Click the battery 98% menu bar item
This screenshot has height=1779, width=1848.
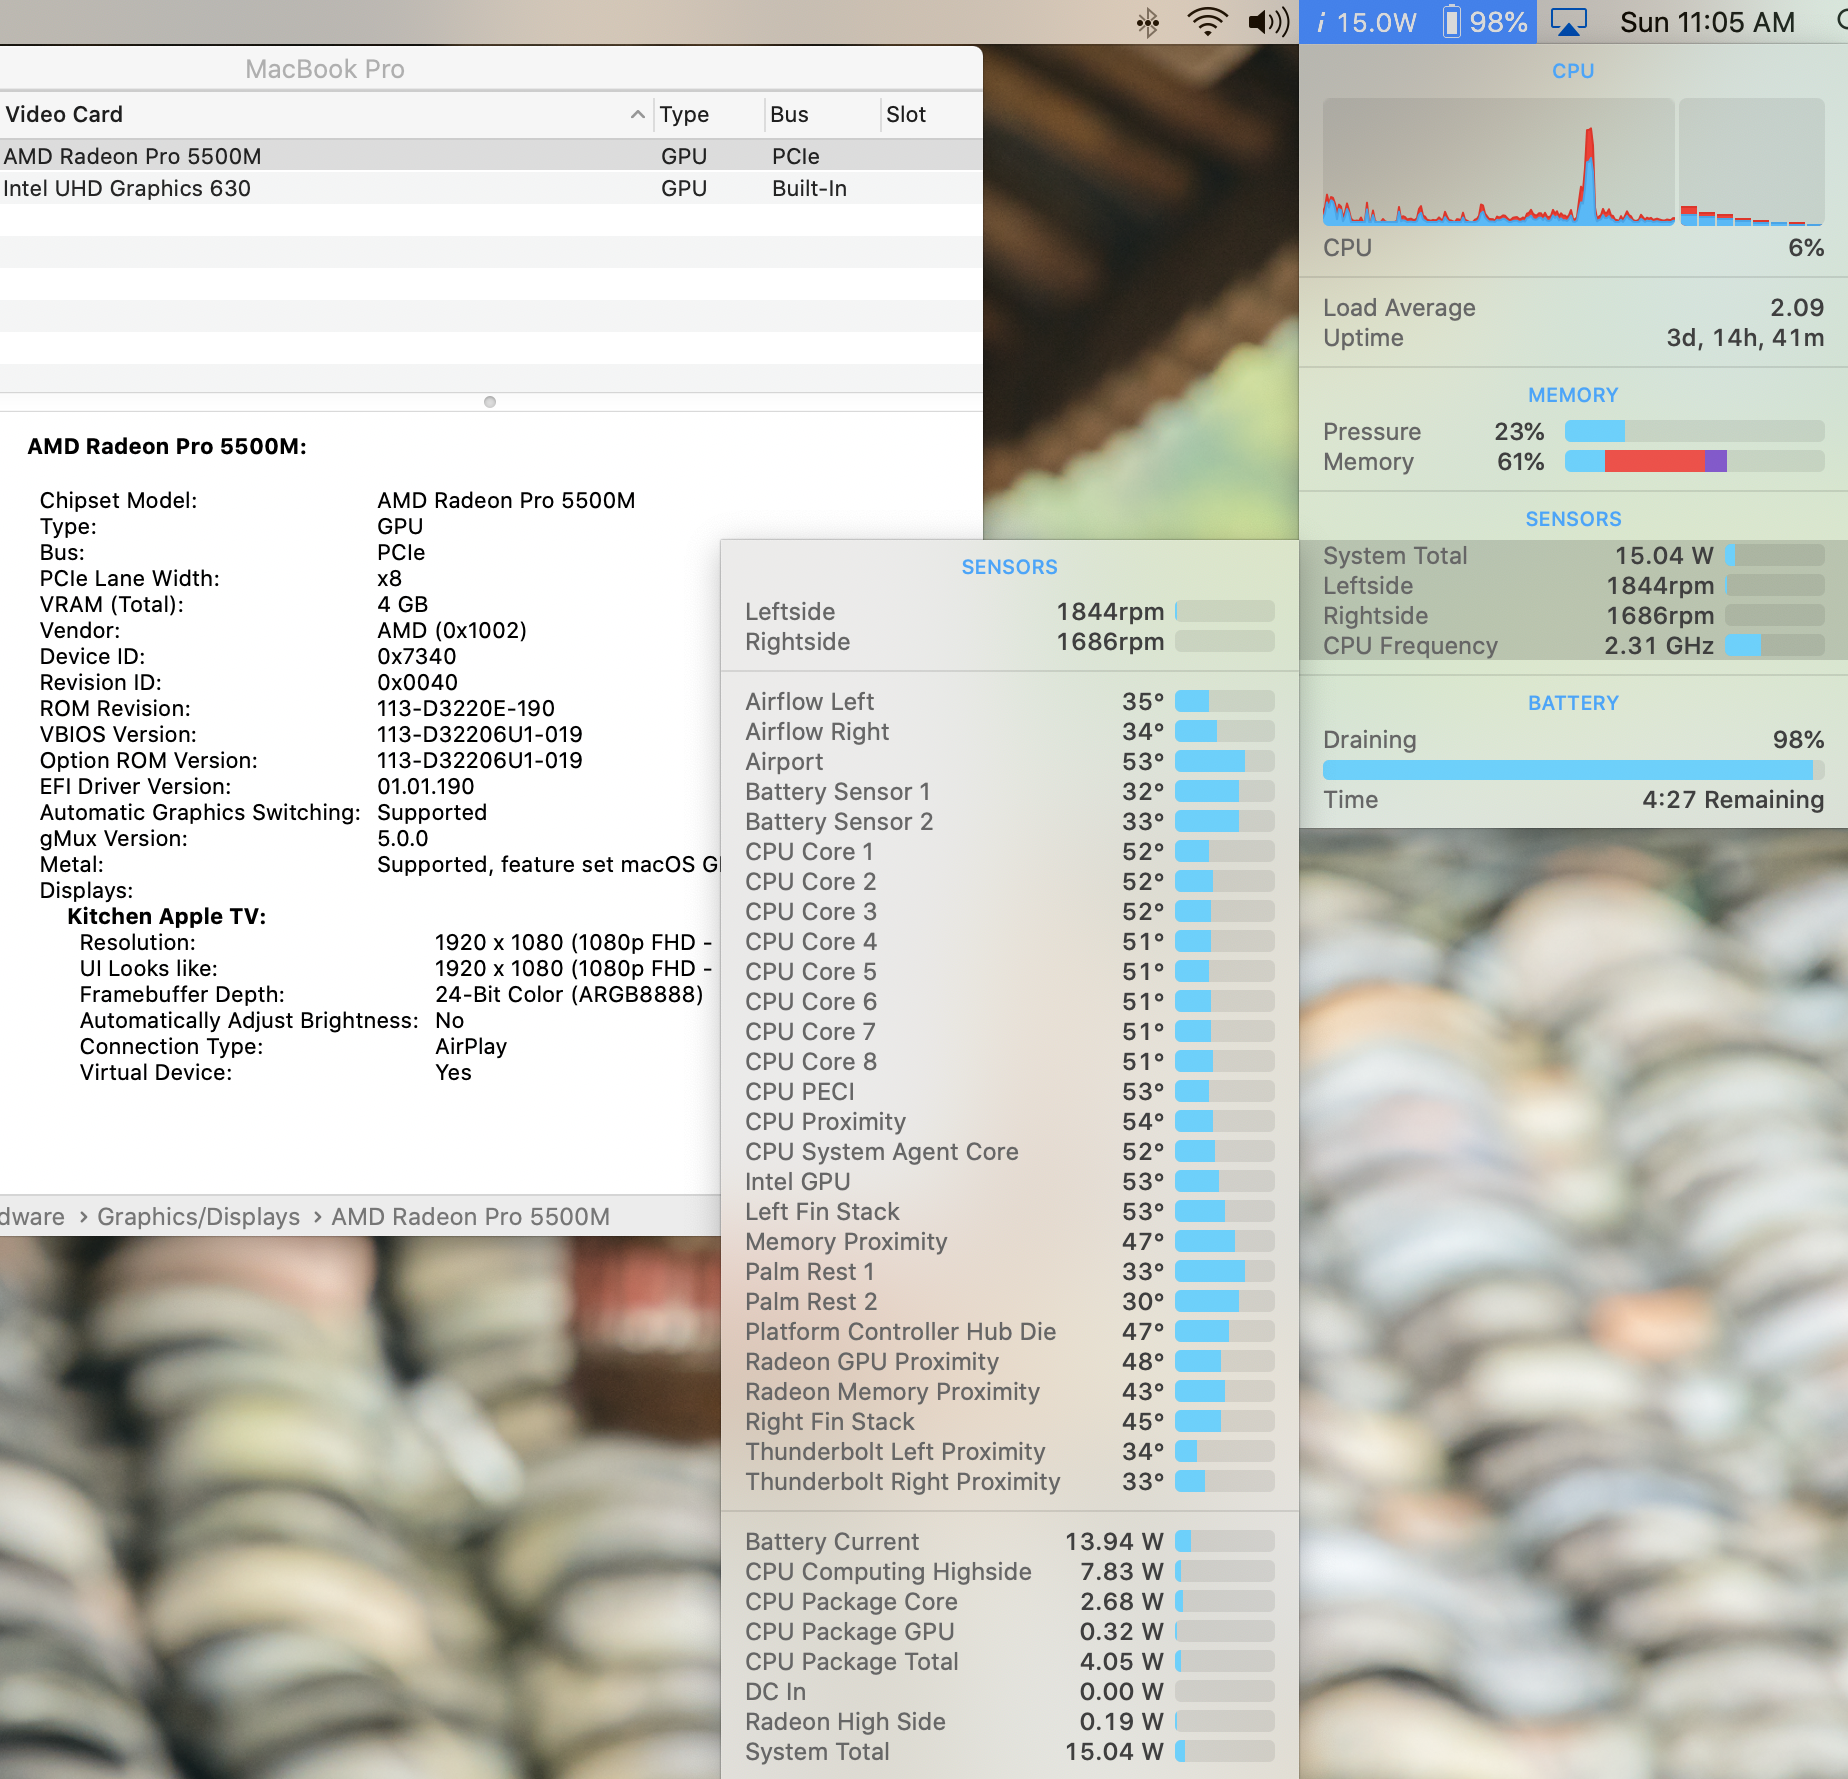coord(1485,22)
